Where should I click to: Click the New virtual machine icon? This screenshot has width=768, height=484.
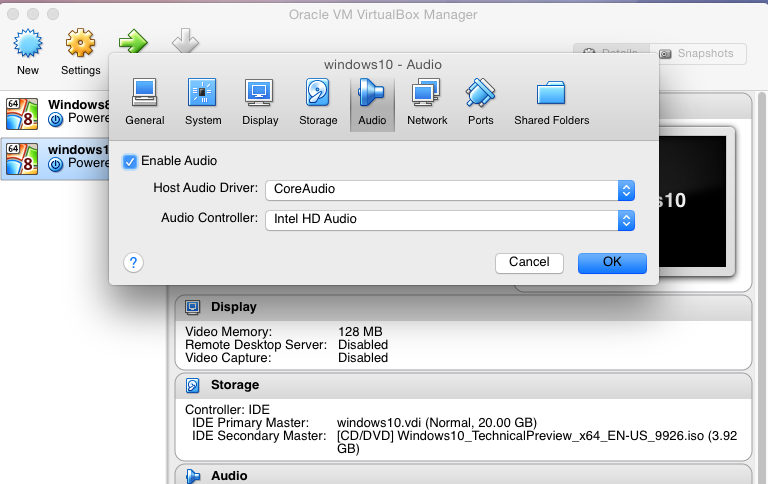[28, 50]
